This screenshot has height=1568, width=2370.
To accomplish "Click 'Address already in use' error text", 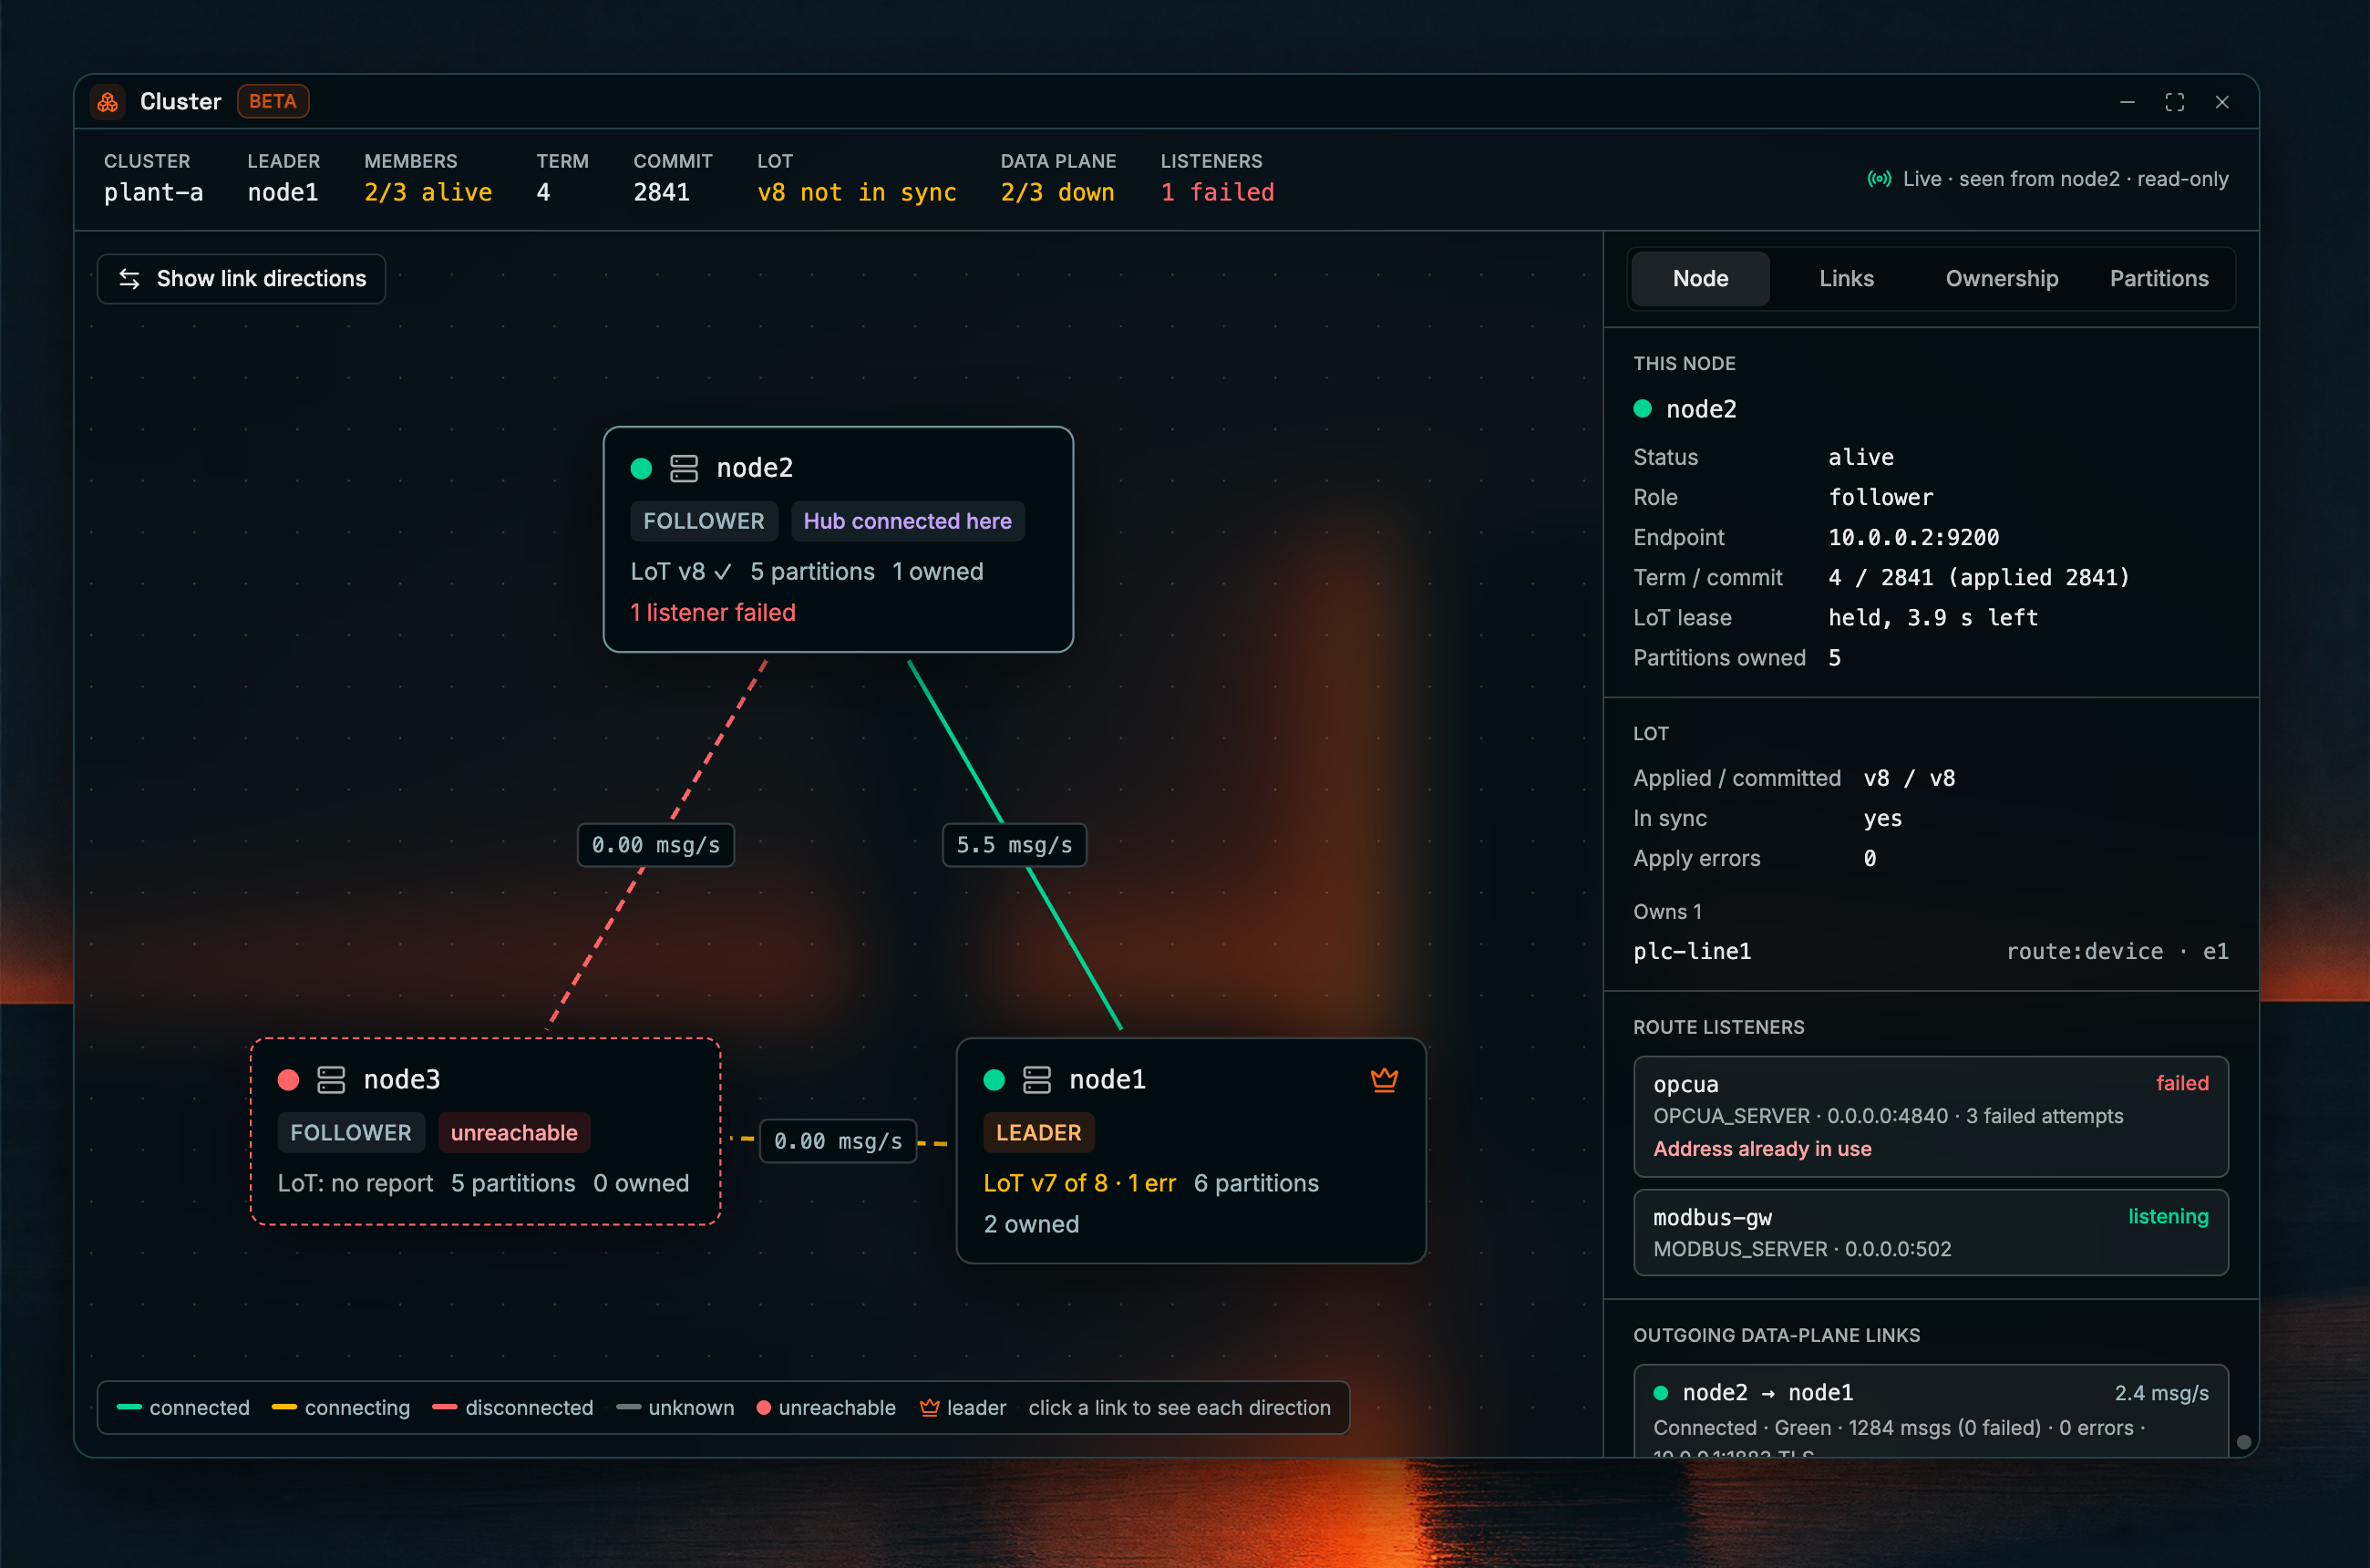I will tap(1762, 1149).
